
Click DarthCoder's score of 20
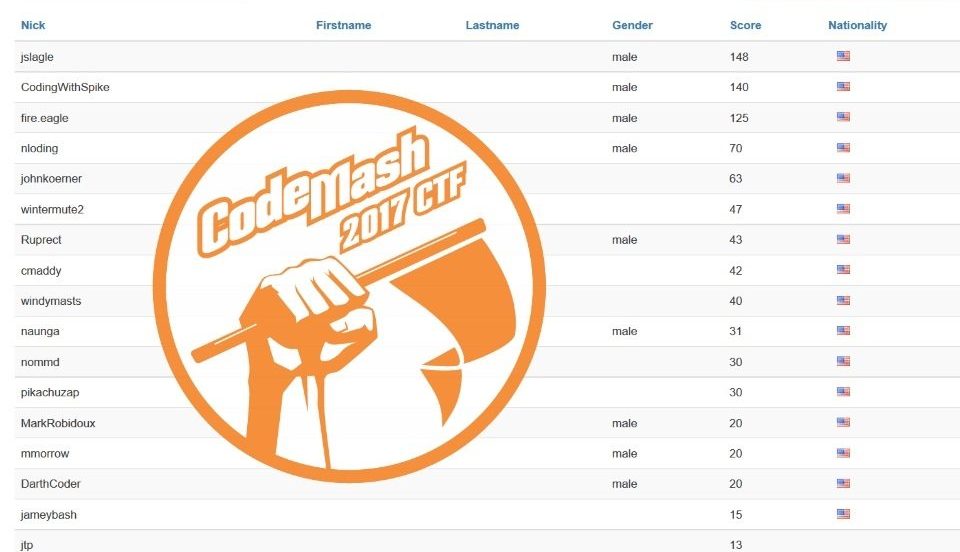point(736,483)
